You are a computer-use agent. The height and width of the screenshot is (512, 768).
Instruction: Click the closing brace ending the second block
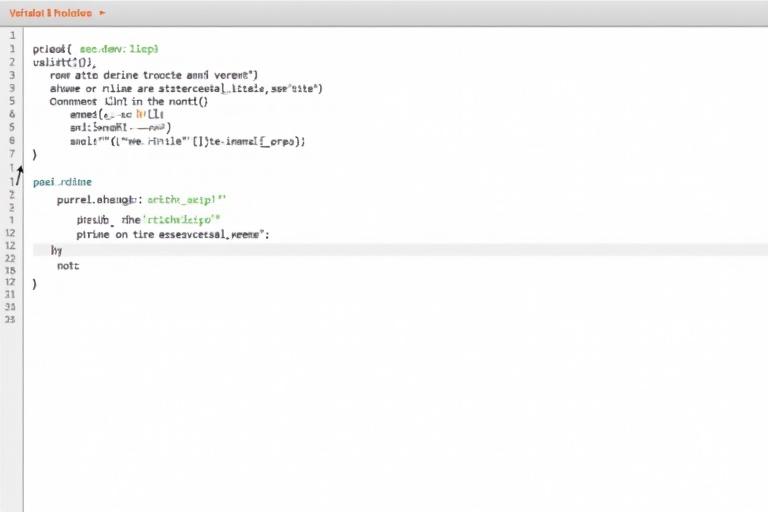point(35,284)
